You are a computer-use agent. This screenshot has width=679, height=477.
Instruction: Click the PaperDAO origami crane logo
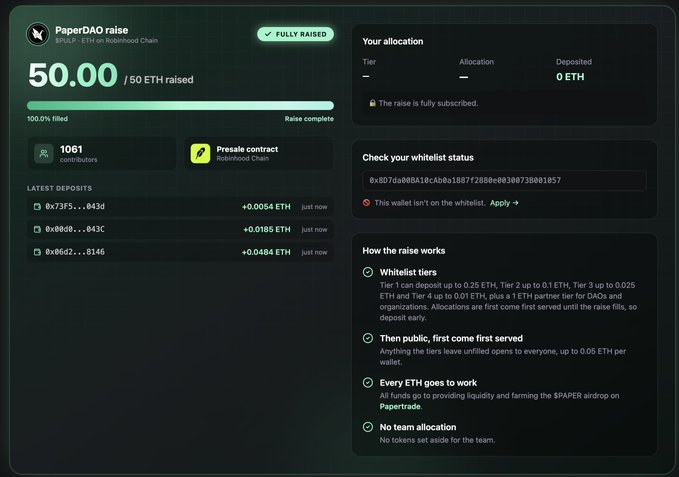tap(38, 34)
